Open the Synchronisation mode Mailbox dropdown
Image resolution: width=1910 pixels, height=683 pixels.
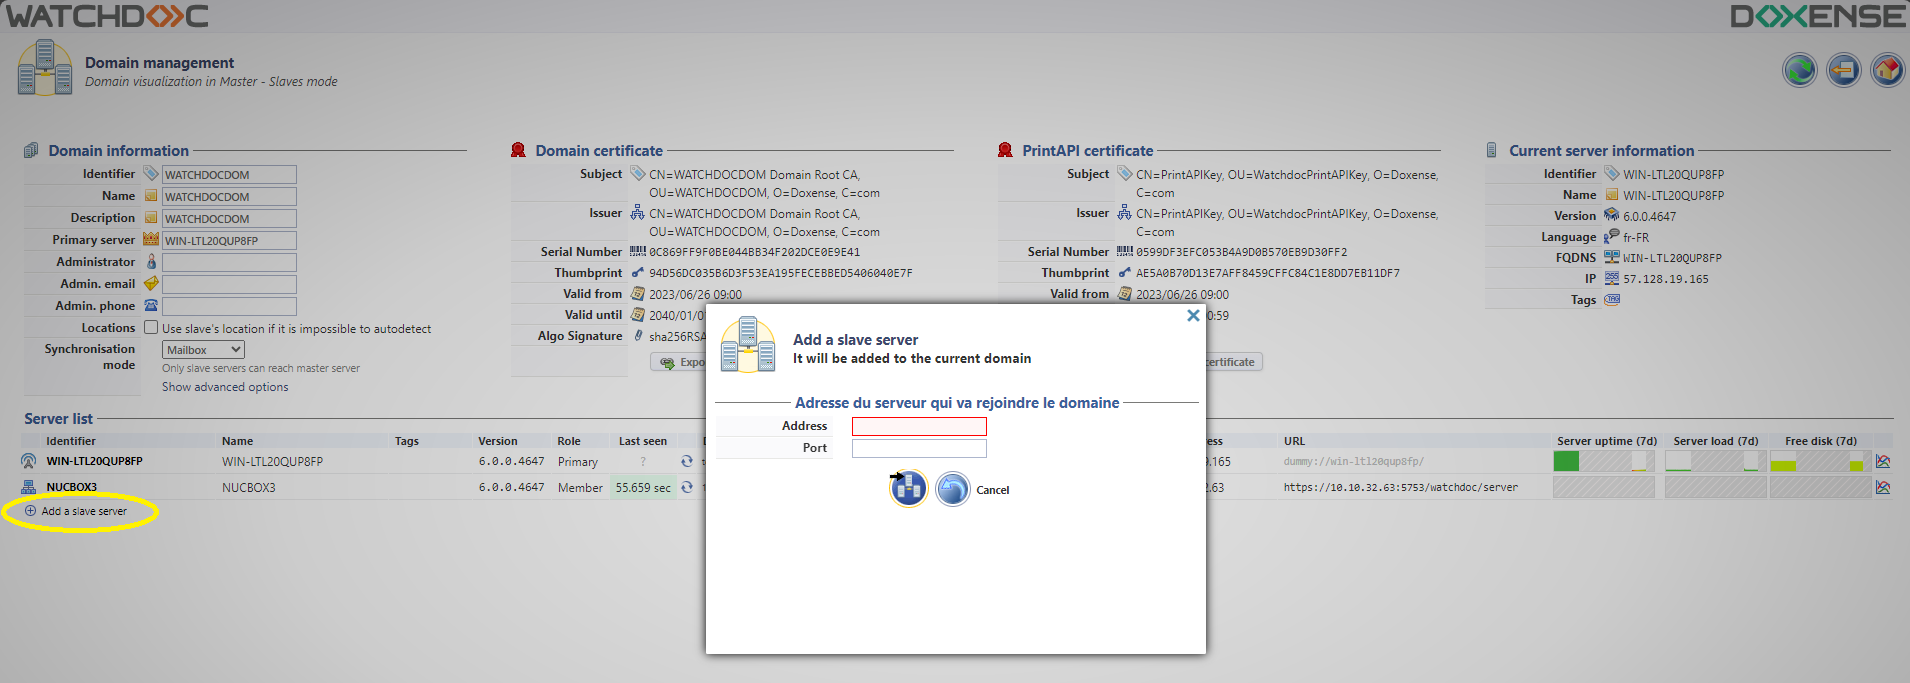[x=203, y=350]
